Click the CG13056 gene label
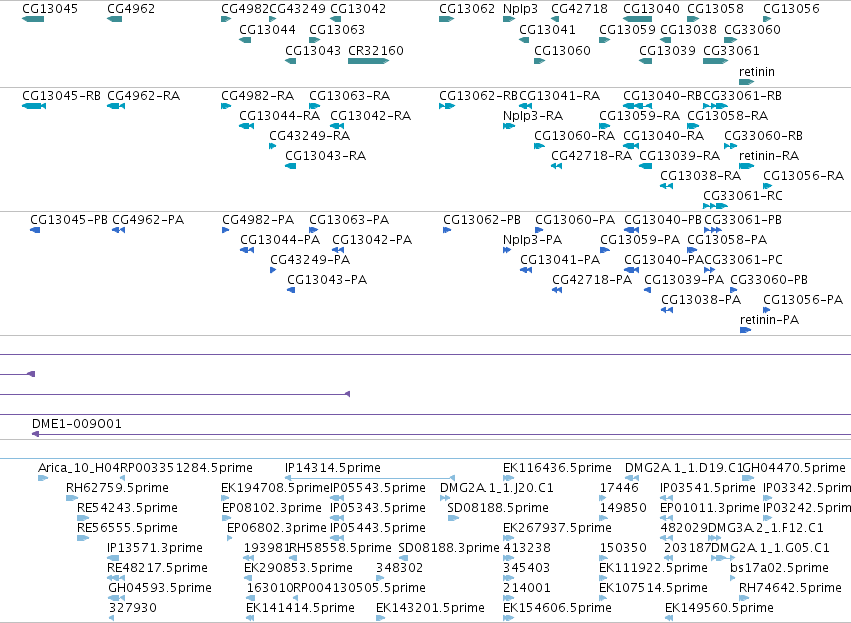This screenshot has width=851, height=623. point(791,9)
